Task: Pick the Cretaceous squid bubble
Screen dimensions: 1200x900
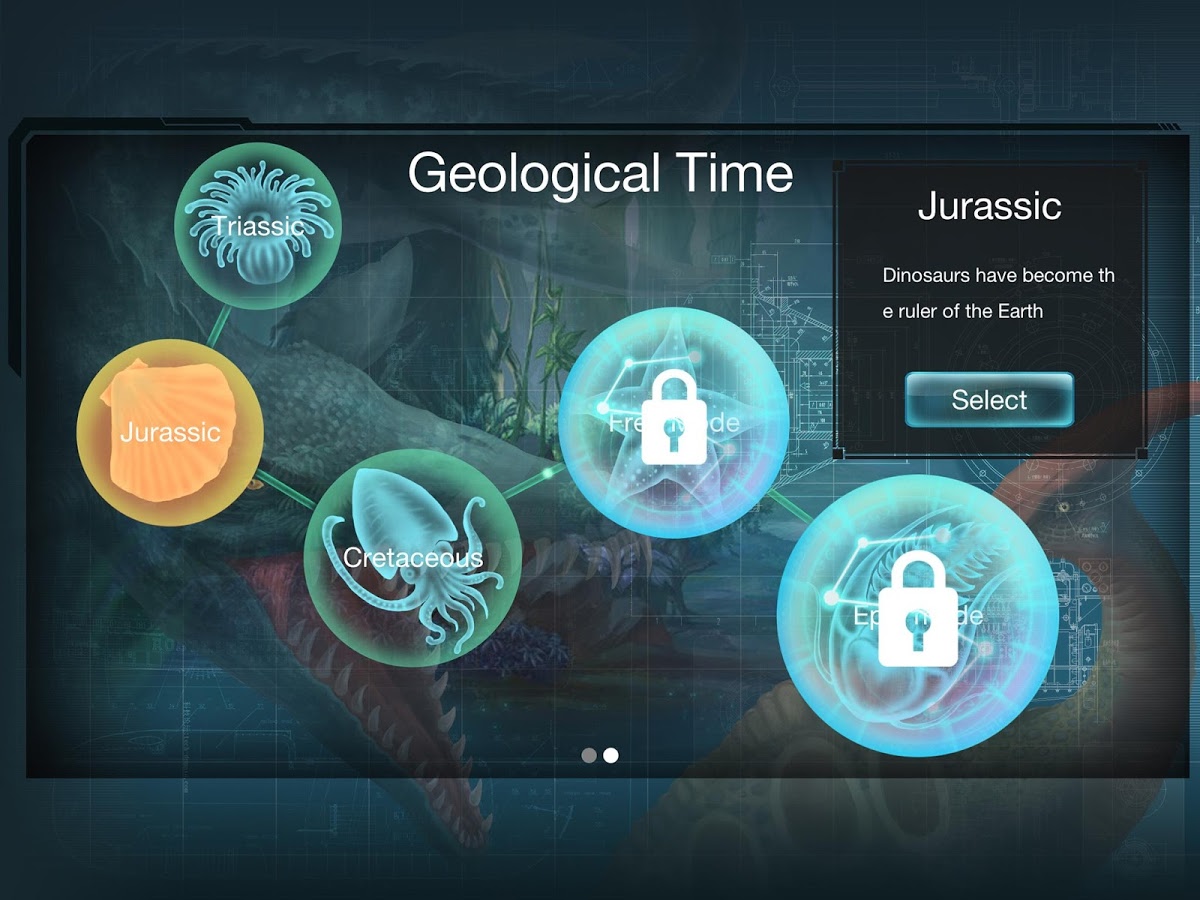Action: coord(412,557)
